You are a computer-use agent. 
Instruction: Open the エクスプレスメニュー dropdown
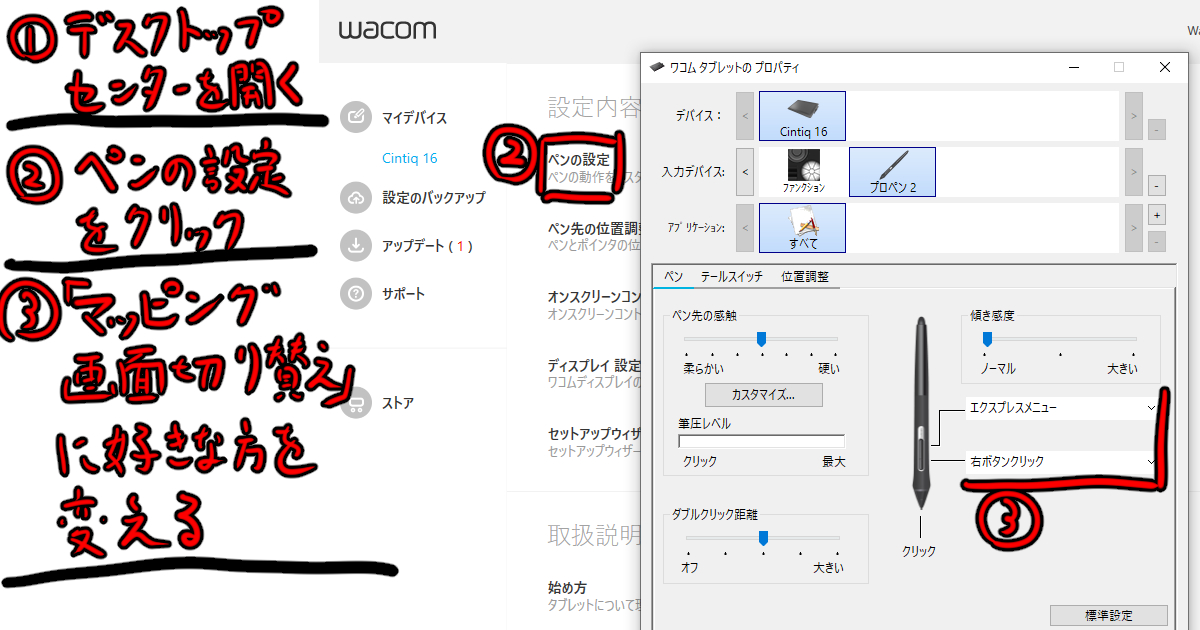1060,407
